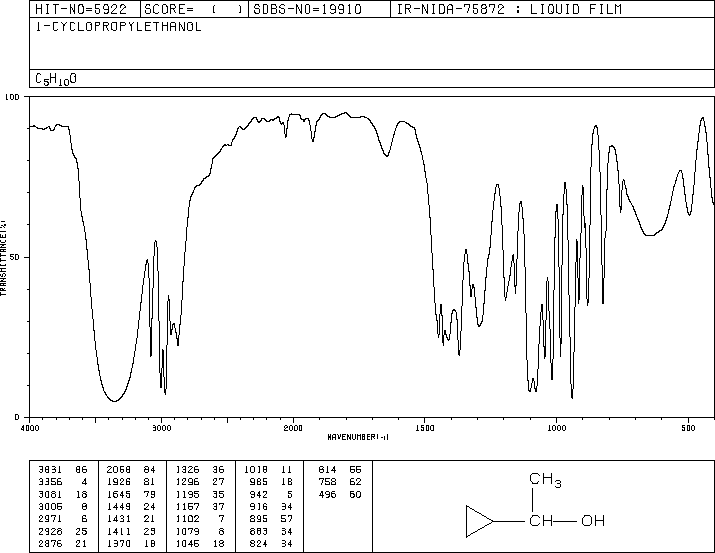Select peak table entry 3005
This screenshot has height=553, width=715.
coord(63,506)
